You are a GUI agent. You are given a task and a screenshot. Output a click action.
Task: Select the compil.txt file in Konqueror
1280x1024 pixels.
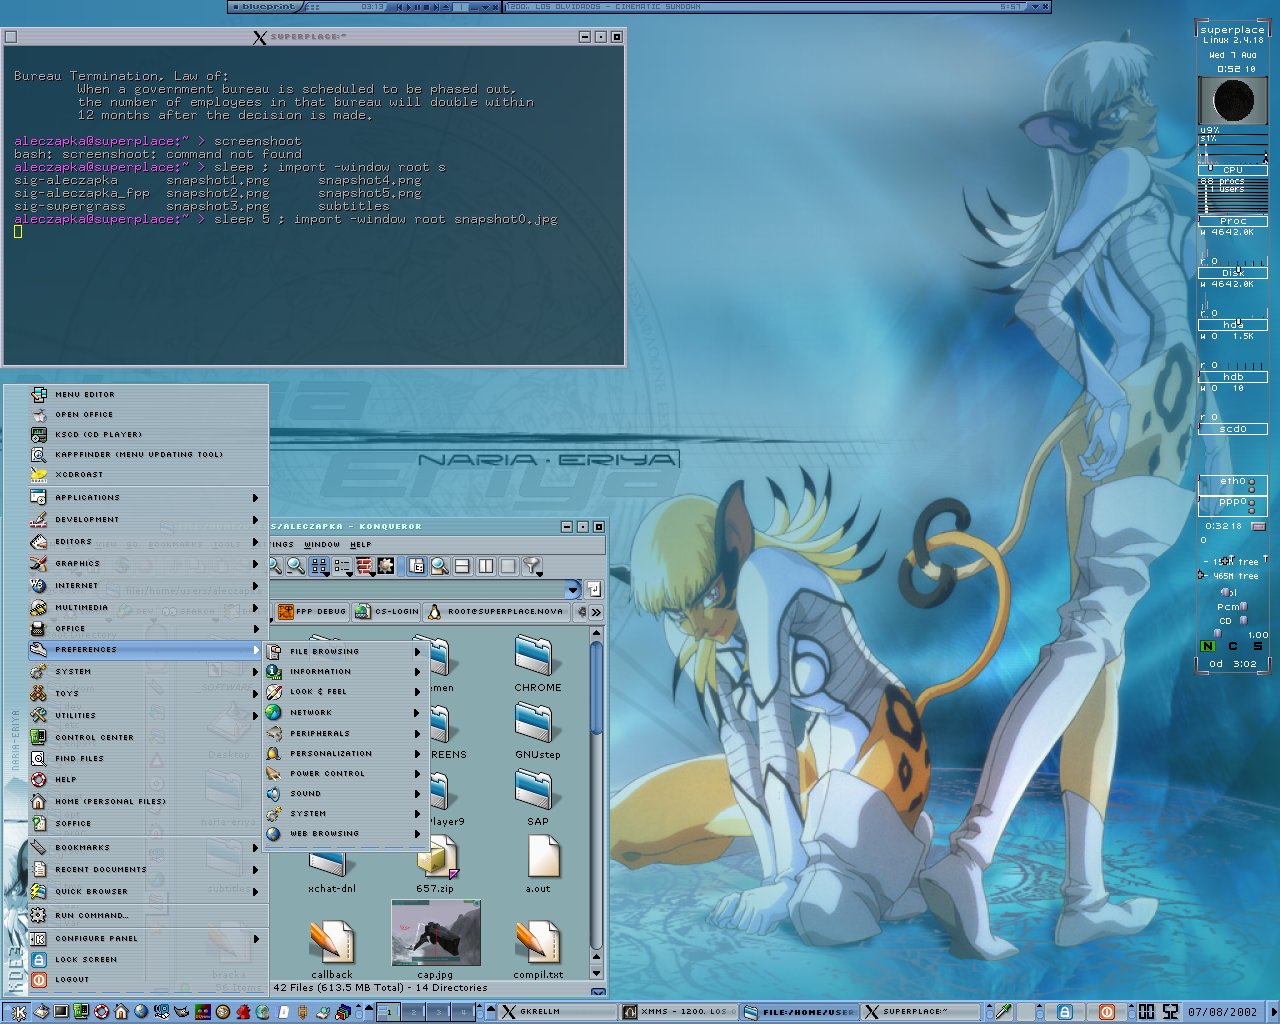coord(538,950)
